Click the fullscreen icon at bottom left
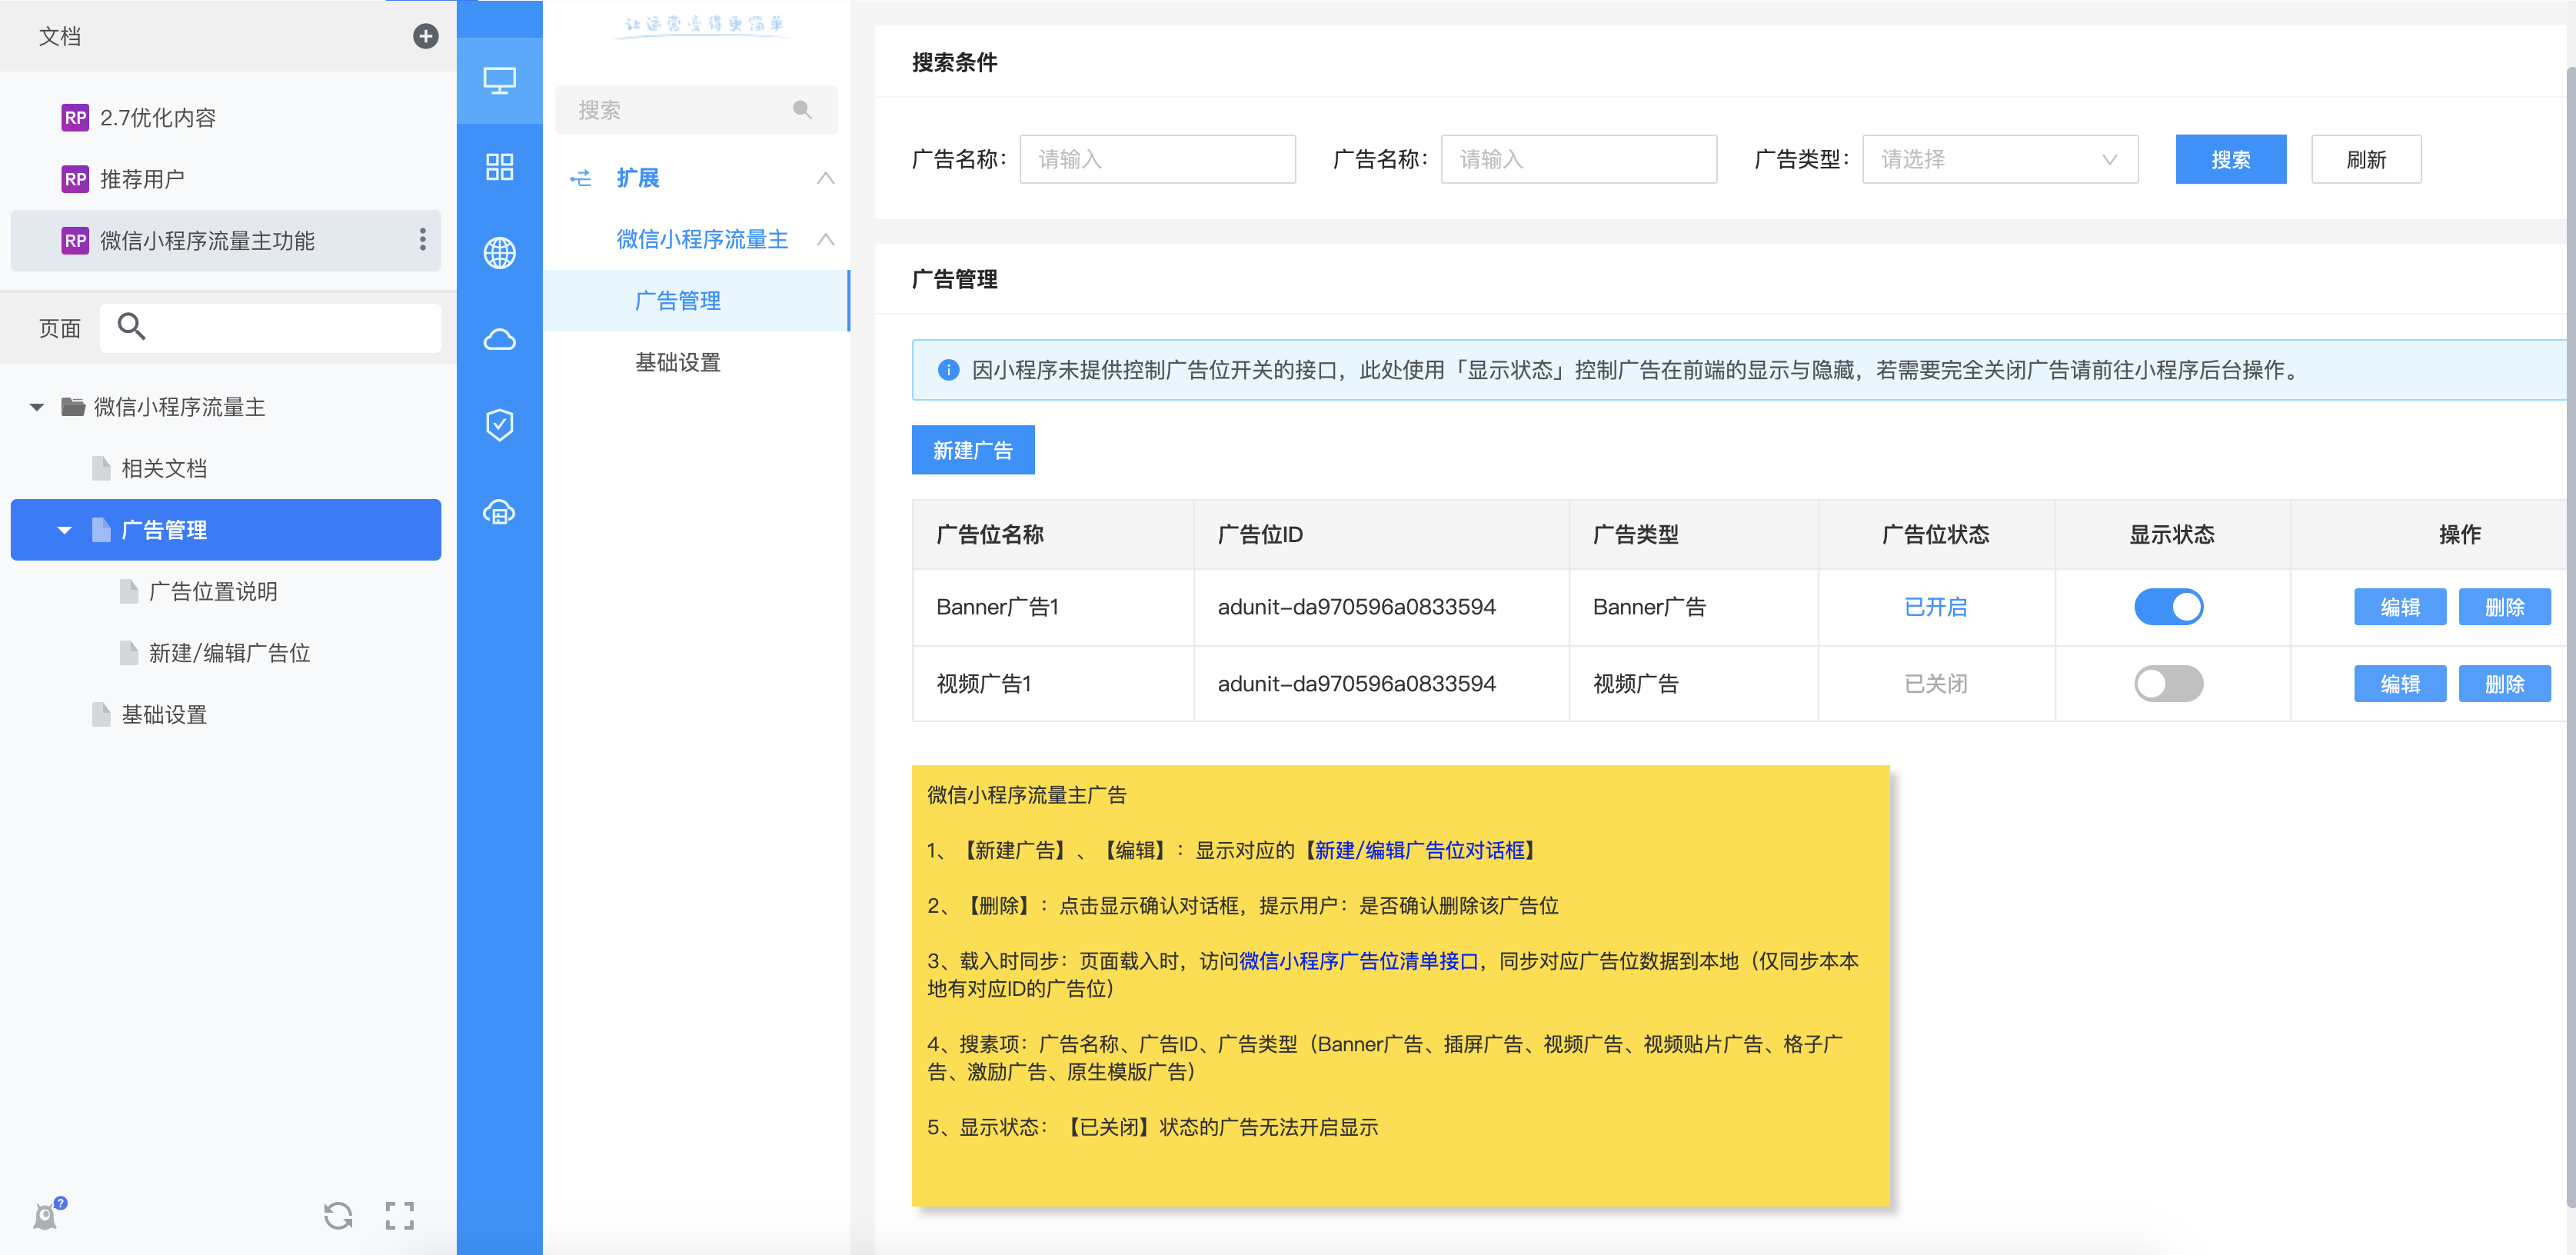This screenshot has width=2576, height=1255. [x=399, y=1215]
